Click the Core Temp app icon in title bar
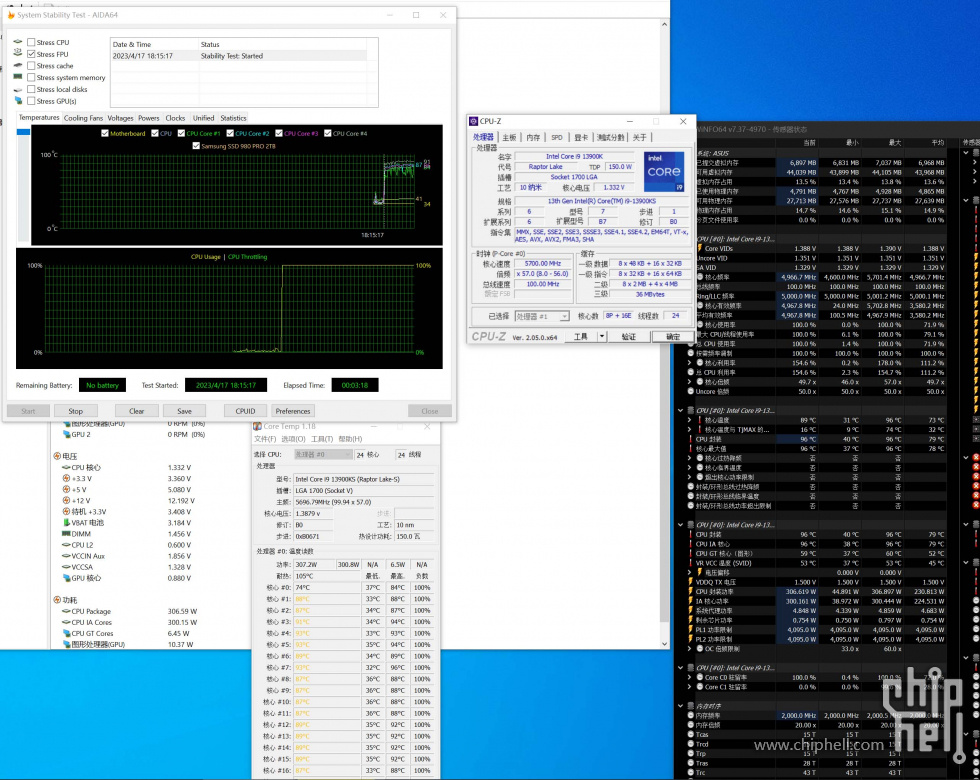 (x=257, y=426)
